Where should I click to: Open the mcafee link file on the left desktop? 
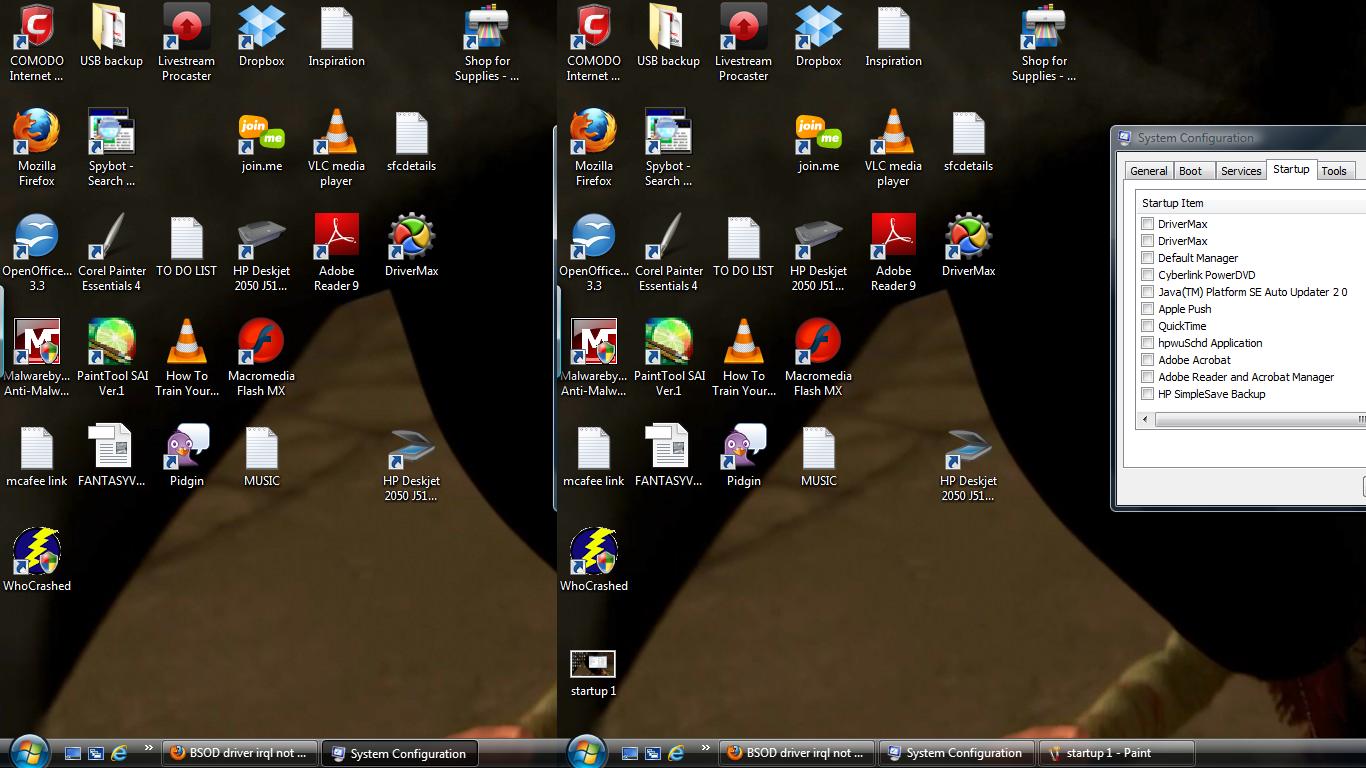tap(37, 456)
